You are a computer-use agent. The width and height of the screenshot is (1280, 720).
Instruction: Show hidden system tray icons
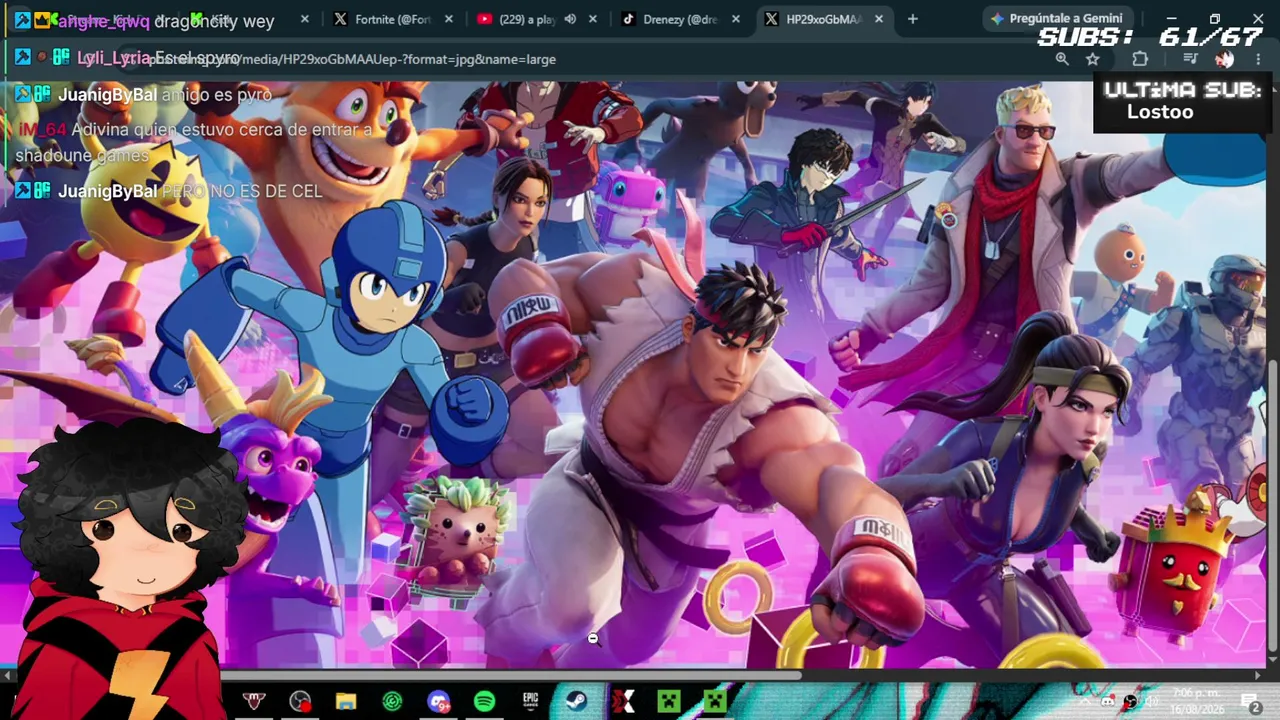1084,702
